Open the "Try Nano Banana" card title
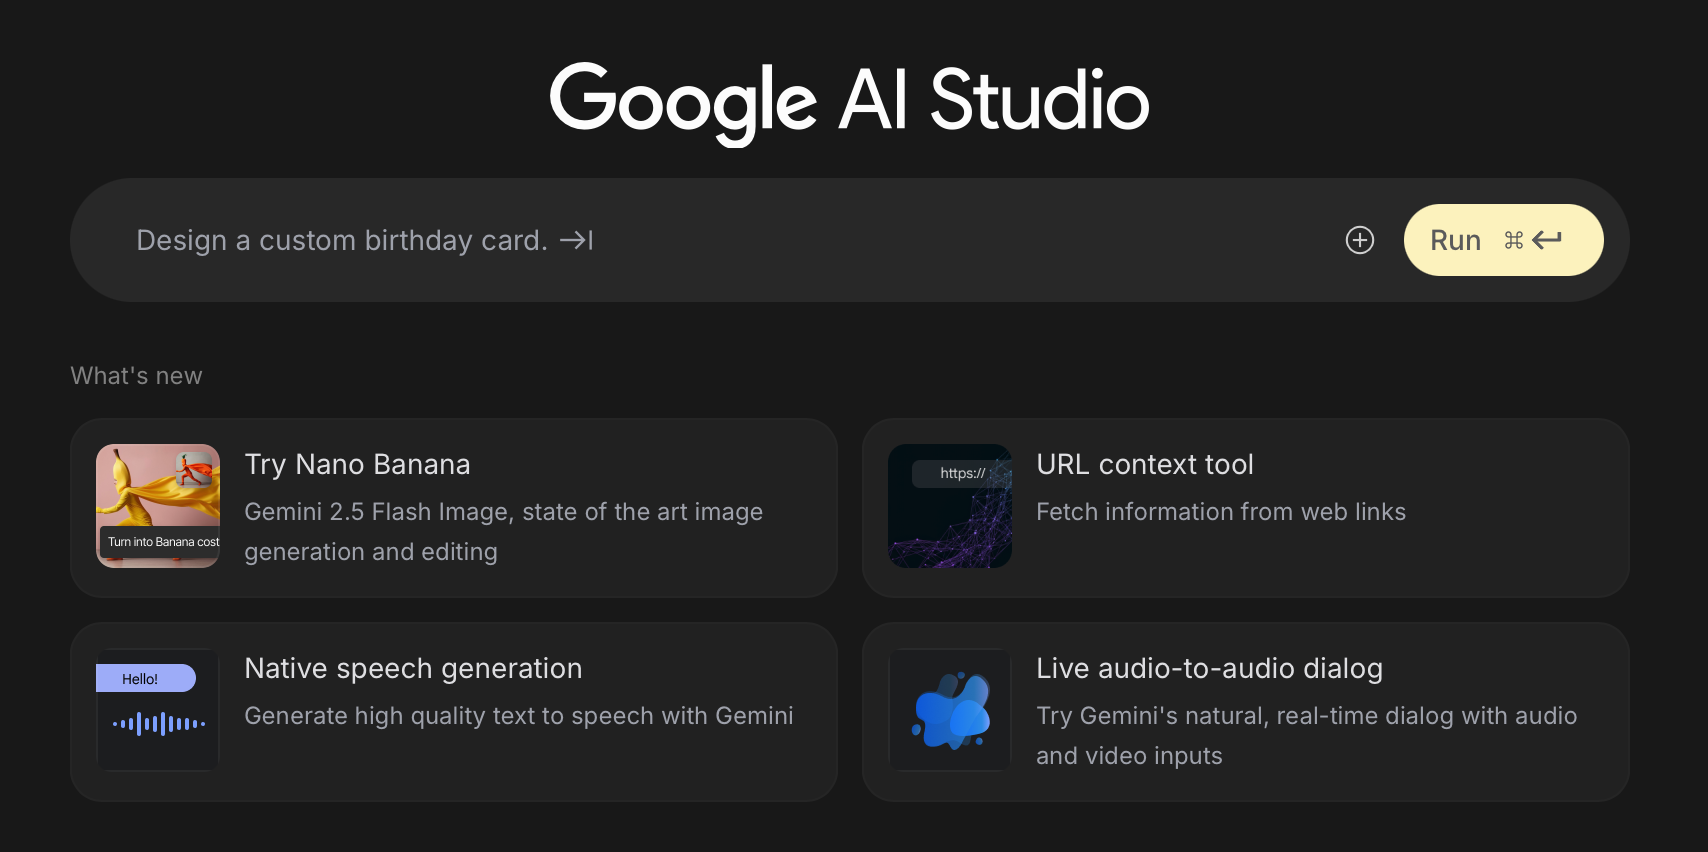 pyautogui.click(x=357, y=464)
